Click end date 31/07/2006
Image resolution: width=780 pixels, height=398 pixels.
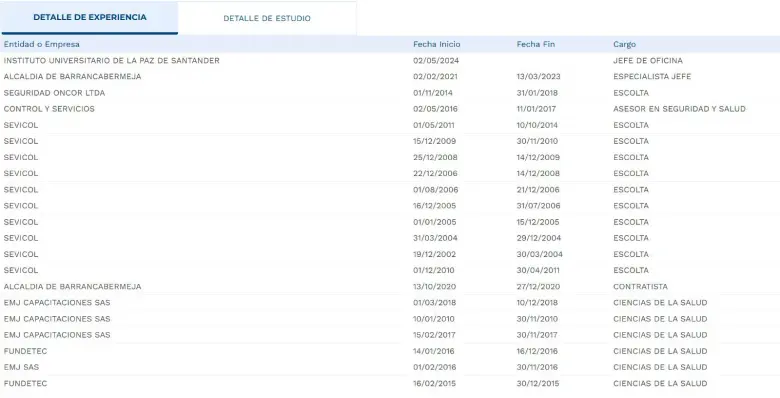pos(538,206)
